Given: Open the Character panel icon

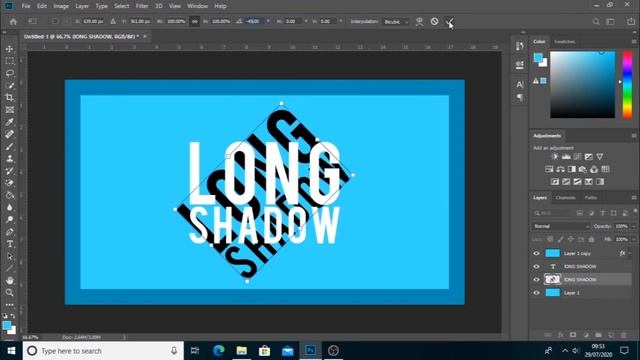Looking at the screenshot, I should [520, 84].
